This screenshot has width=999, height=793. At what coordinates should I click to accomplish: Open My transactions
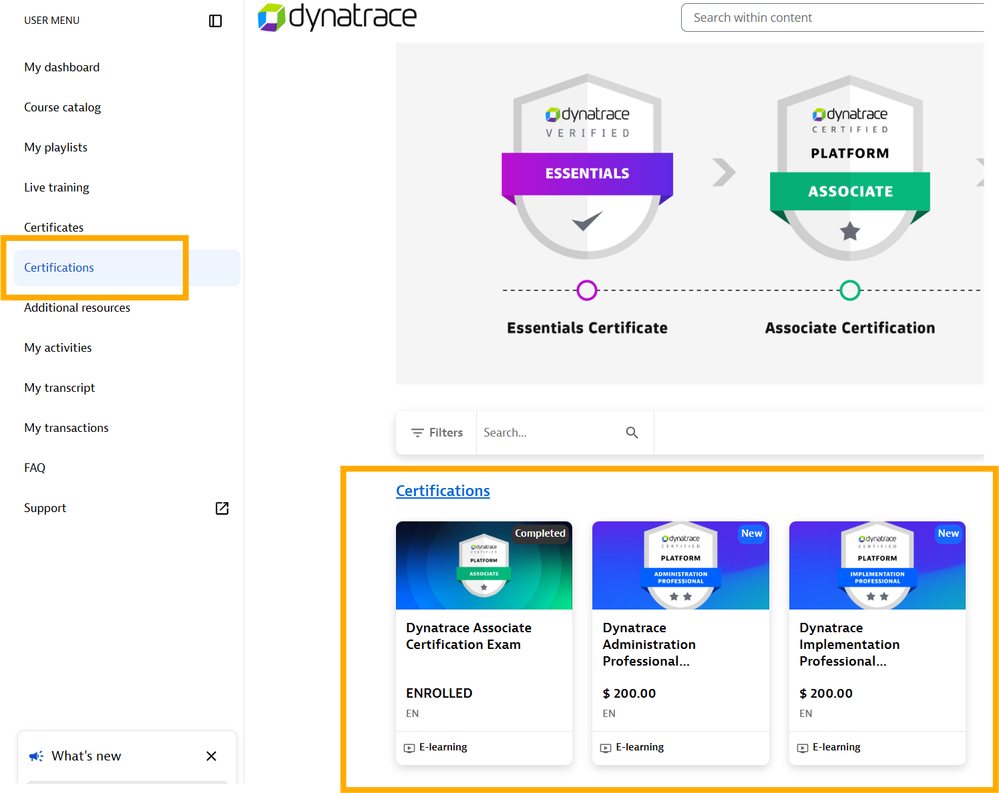tap(66, 428)
